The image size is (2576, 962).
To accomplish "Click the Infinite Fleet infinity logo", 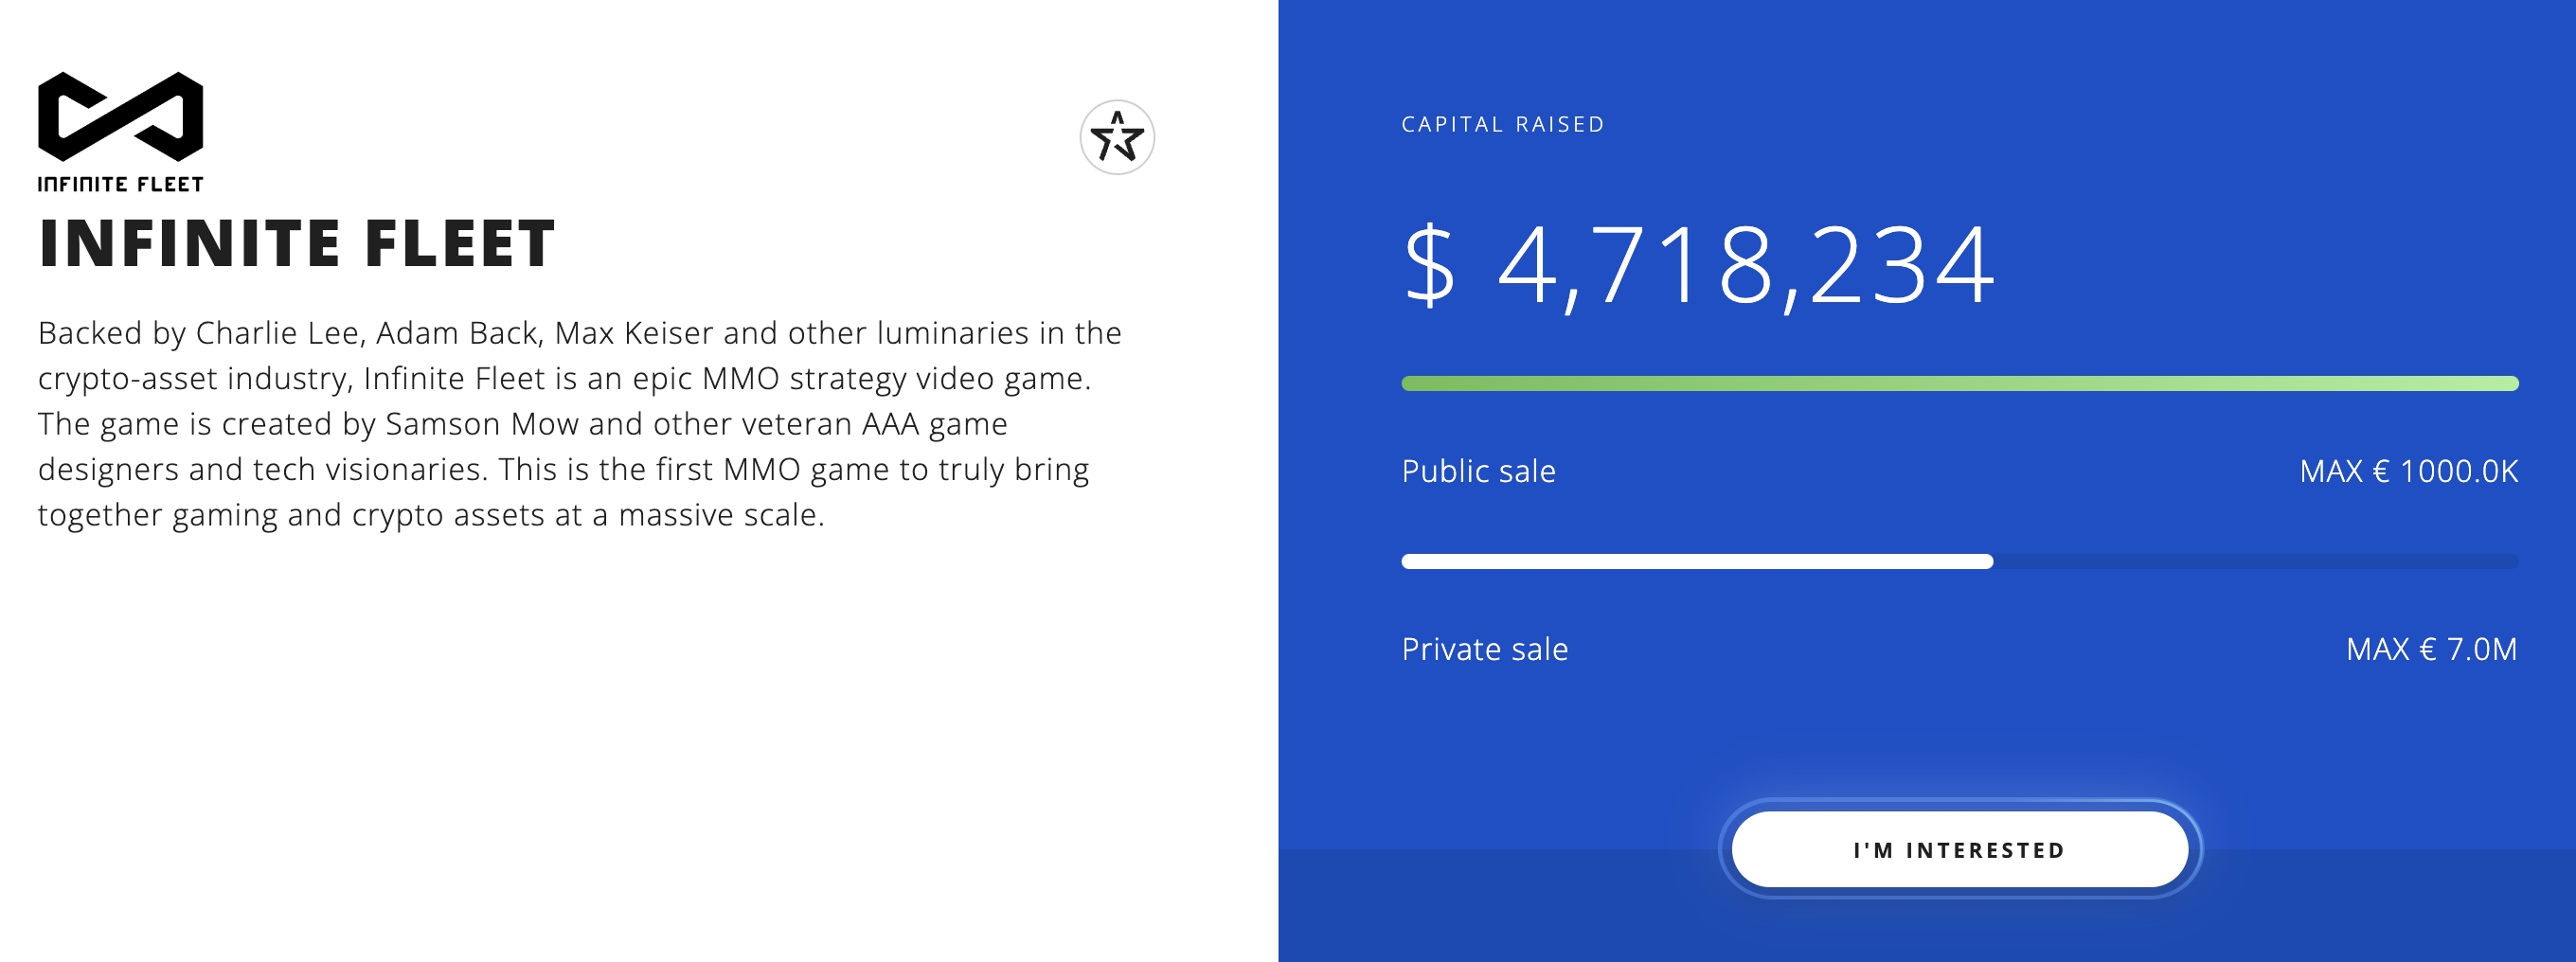I will click(x=121, y=116).
